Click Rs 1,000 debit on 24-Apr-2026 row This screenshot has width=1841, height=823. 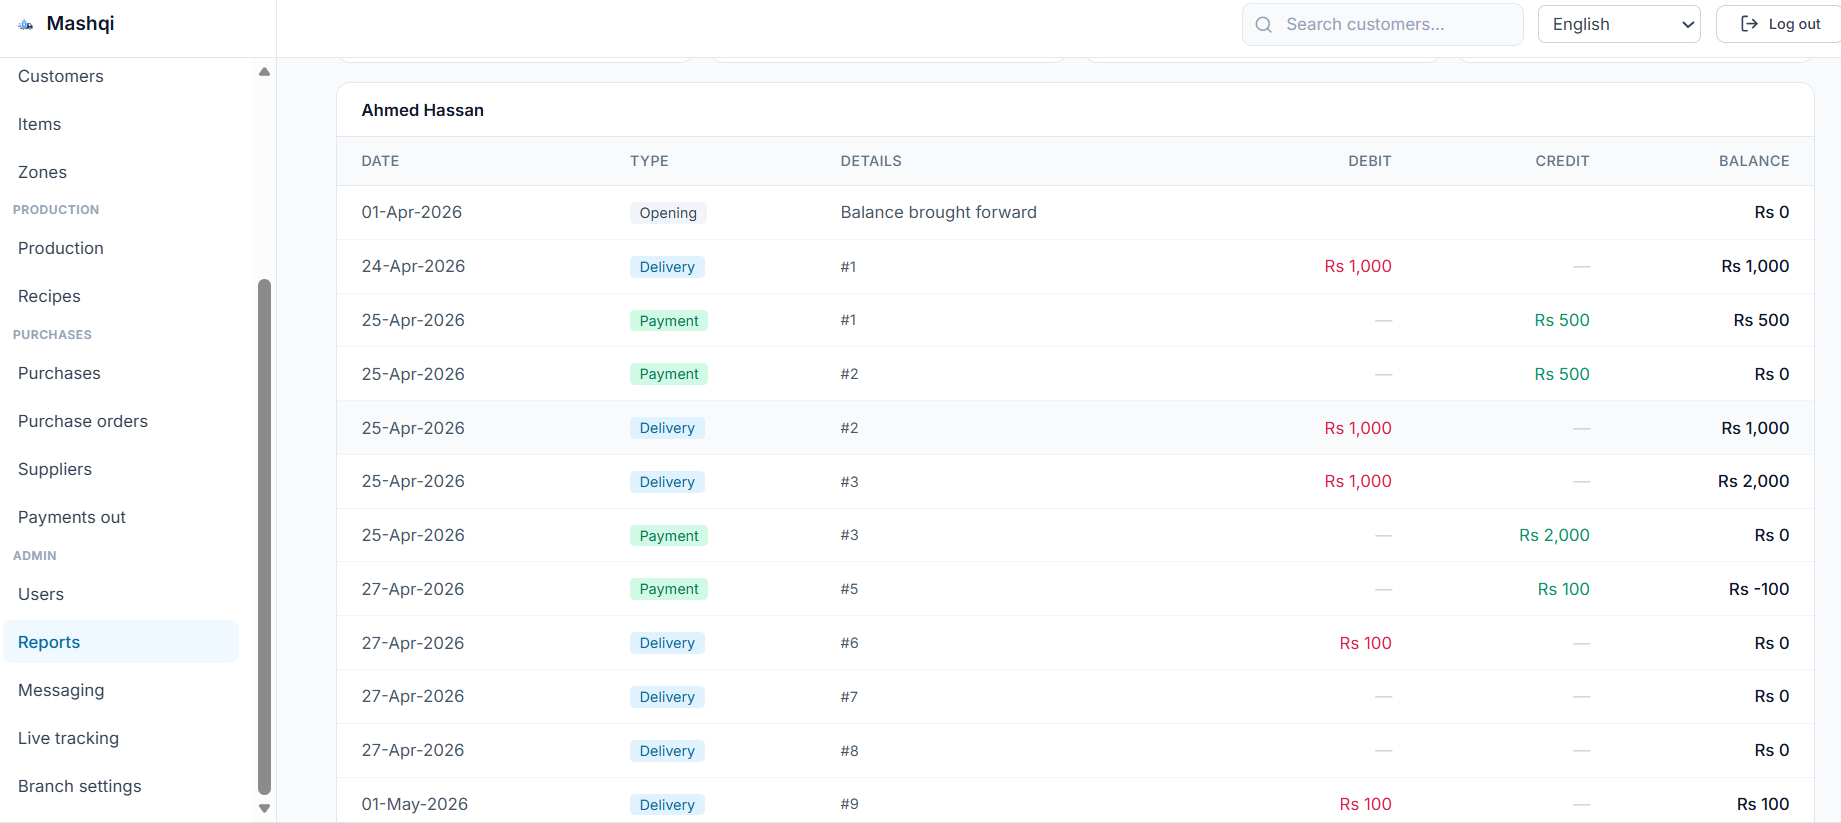click(1358, 266)
